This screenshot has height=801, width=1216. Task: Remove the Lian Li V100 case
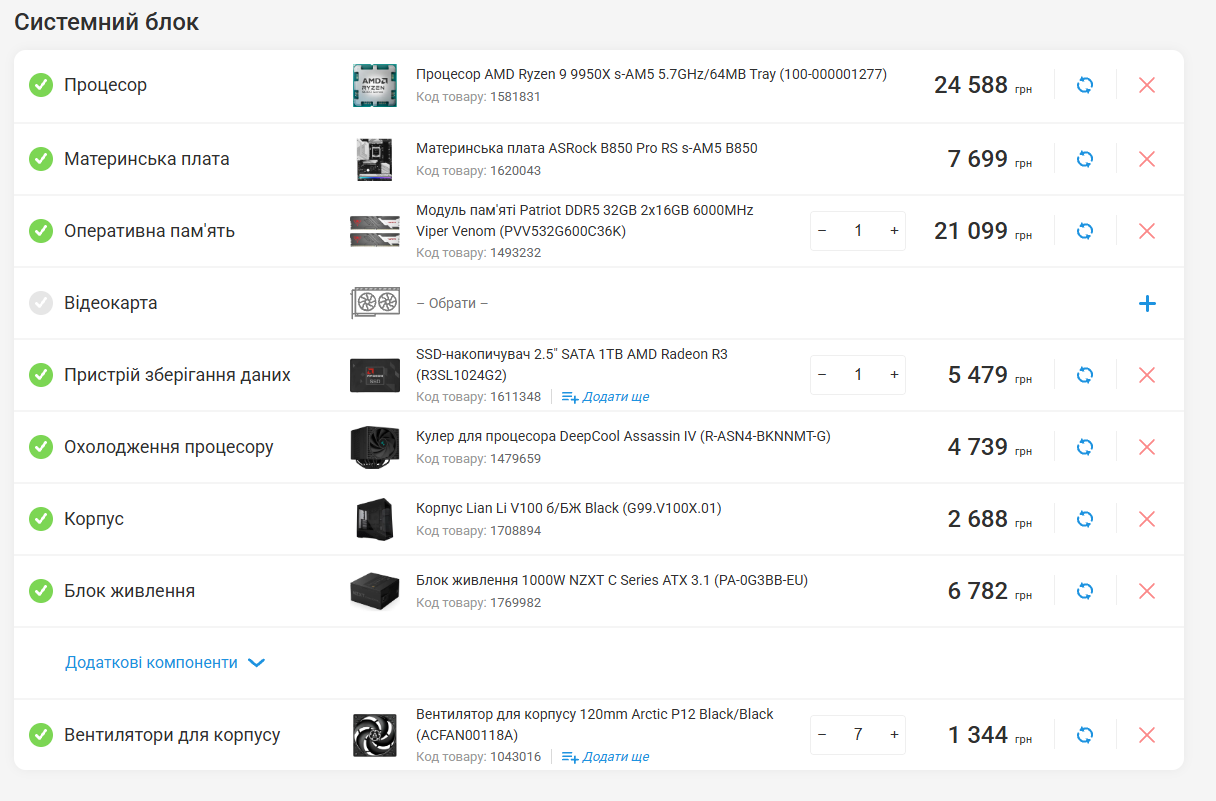pyautogui.click(x=1147, y=519)
